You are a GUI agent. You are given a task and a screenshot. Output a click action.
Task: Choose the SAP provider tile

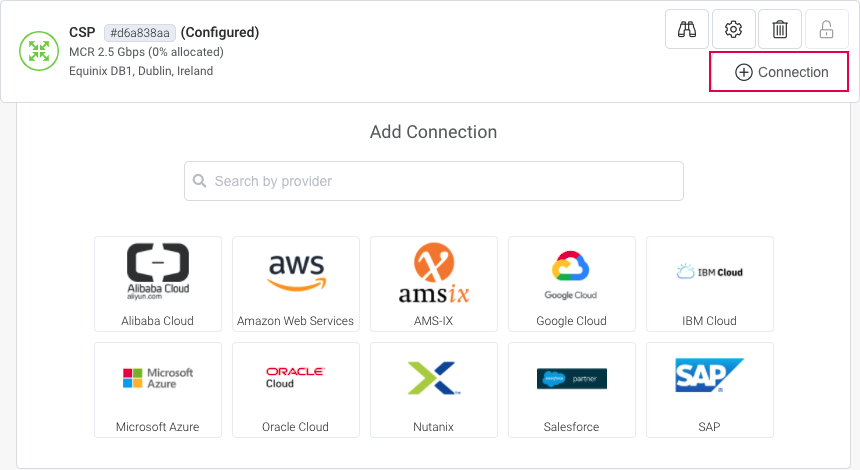(x=710, y=390)
